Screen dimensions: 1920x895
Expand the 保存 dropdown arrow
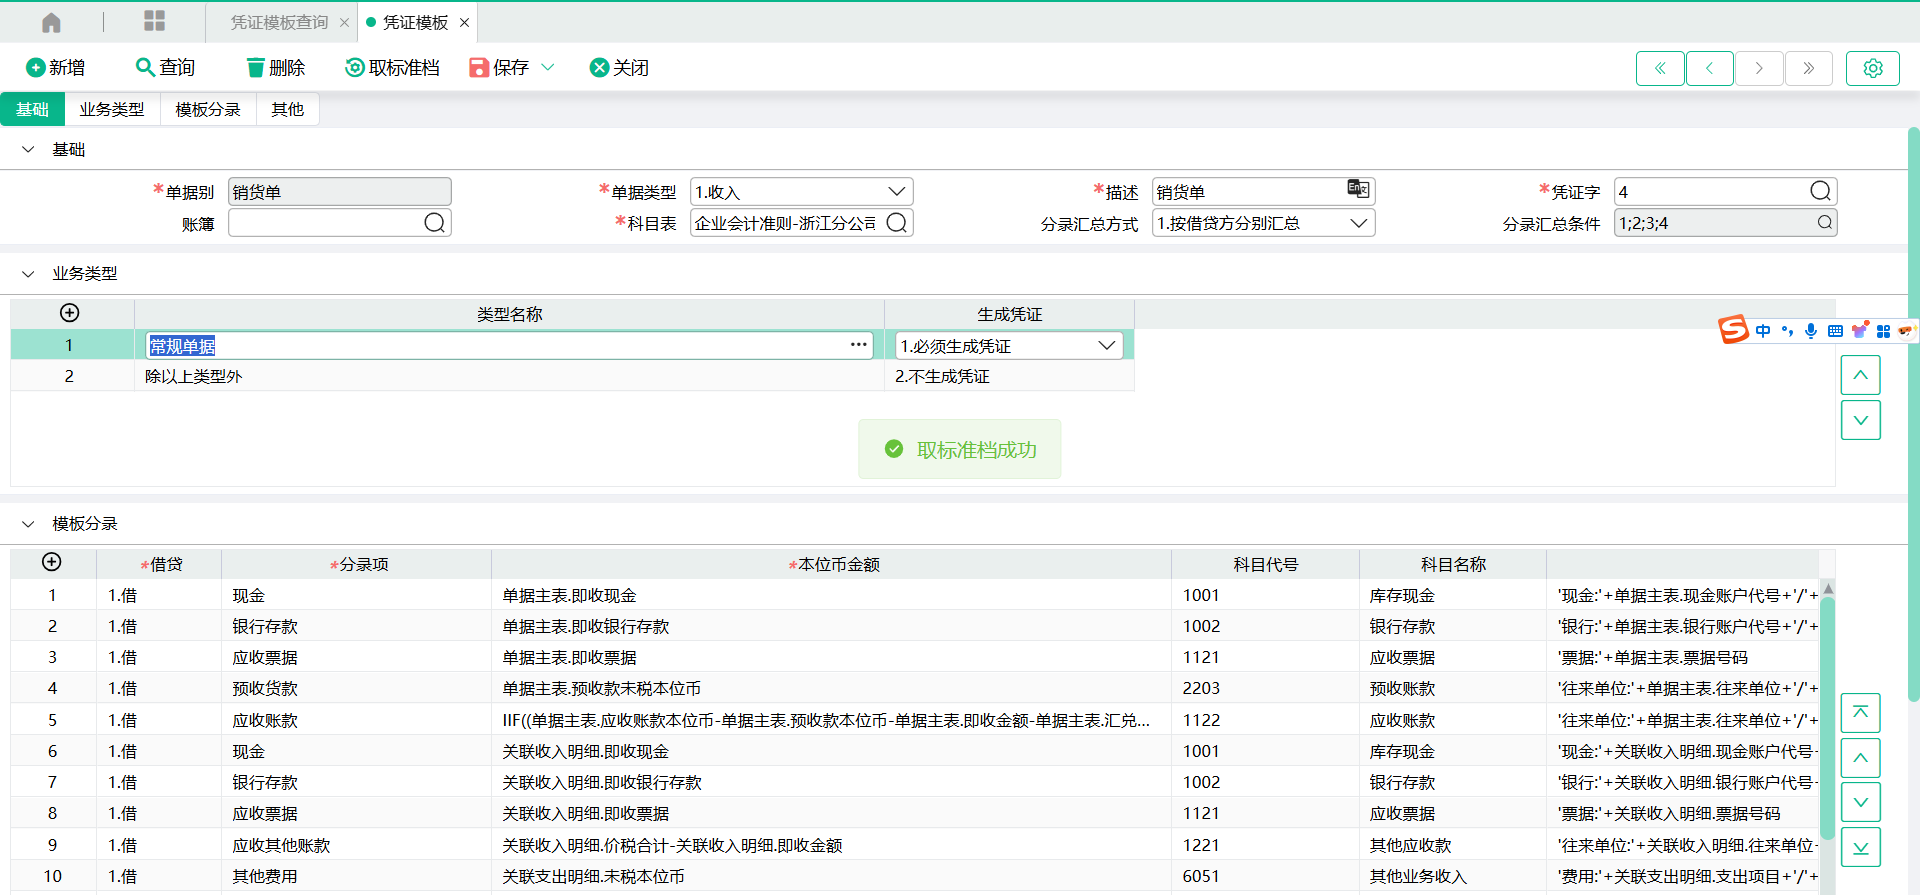(x=548, y=67)
